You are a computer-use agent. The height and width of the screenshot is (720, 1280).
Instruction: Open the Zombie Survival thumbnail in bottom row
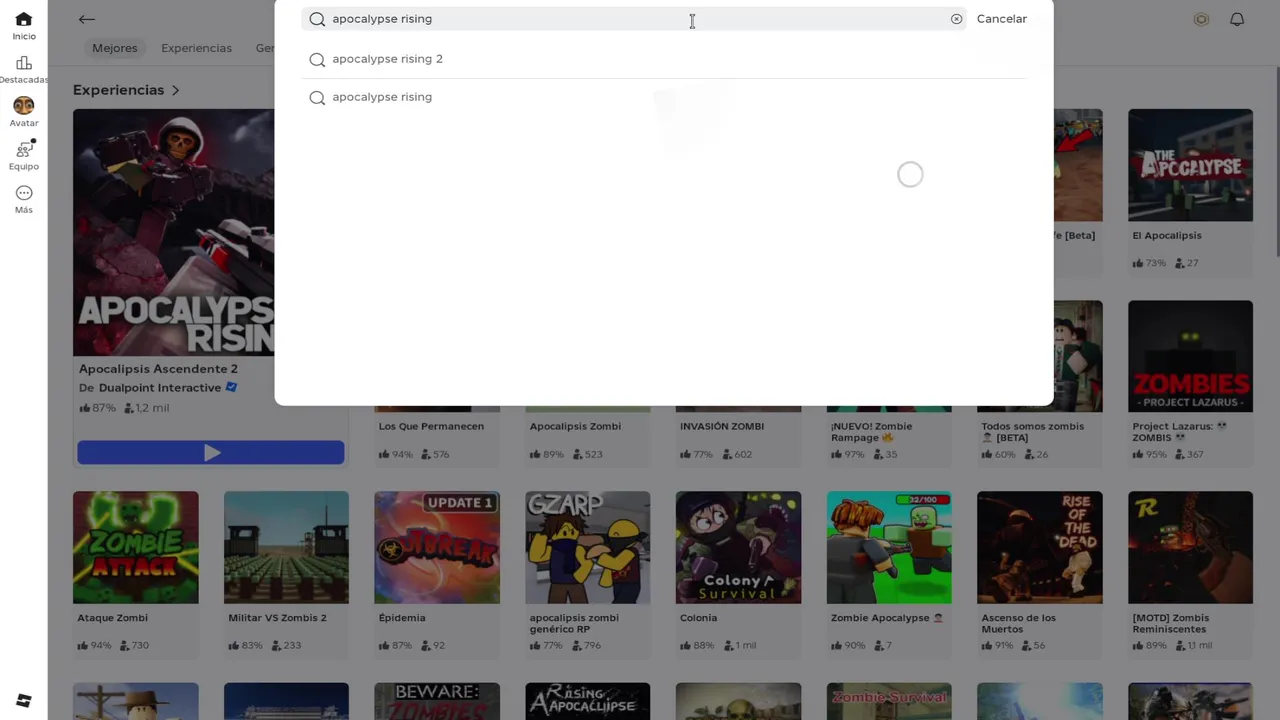(889, 701)
